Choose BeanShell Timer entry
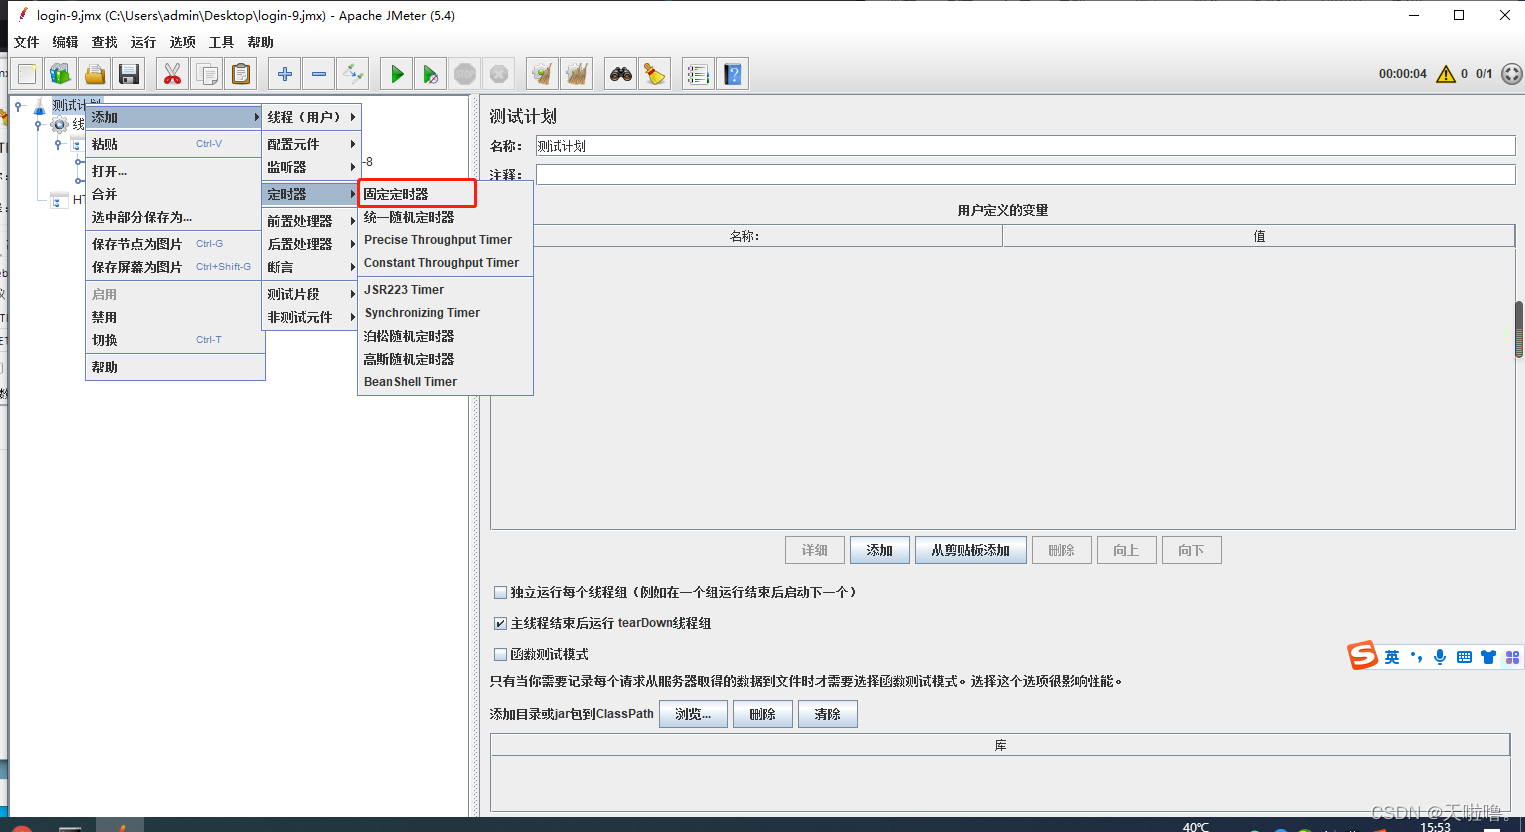The height and width of the screenshot is (832, 1525). click(x=445, y=382)
